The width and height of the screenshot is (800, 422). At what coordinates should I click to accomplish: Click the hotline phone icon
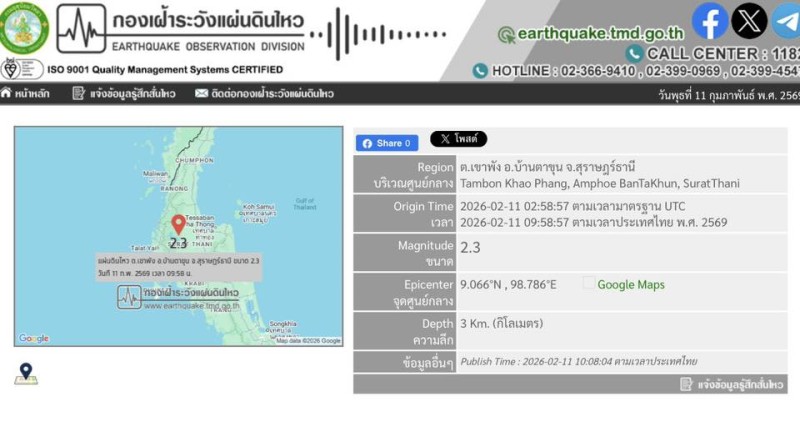[480, 71]
